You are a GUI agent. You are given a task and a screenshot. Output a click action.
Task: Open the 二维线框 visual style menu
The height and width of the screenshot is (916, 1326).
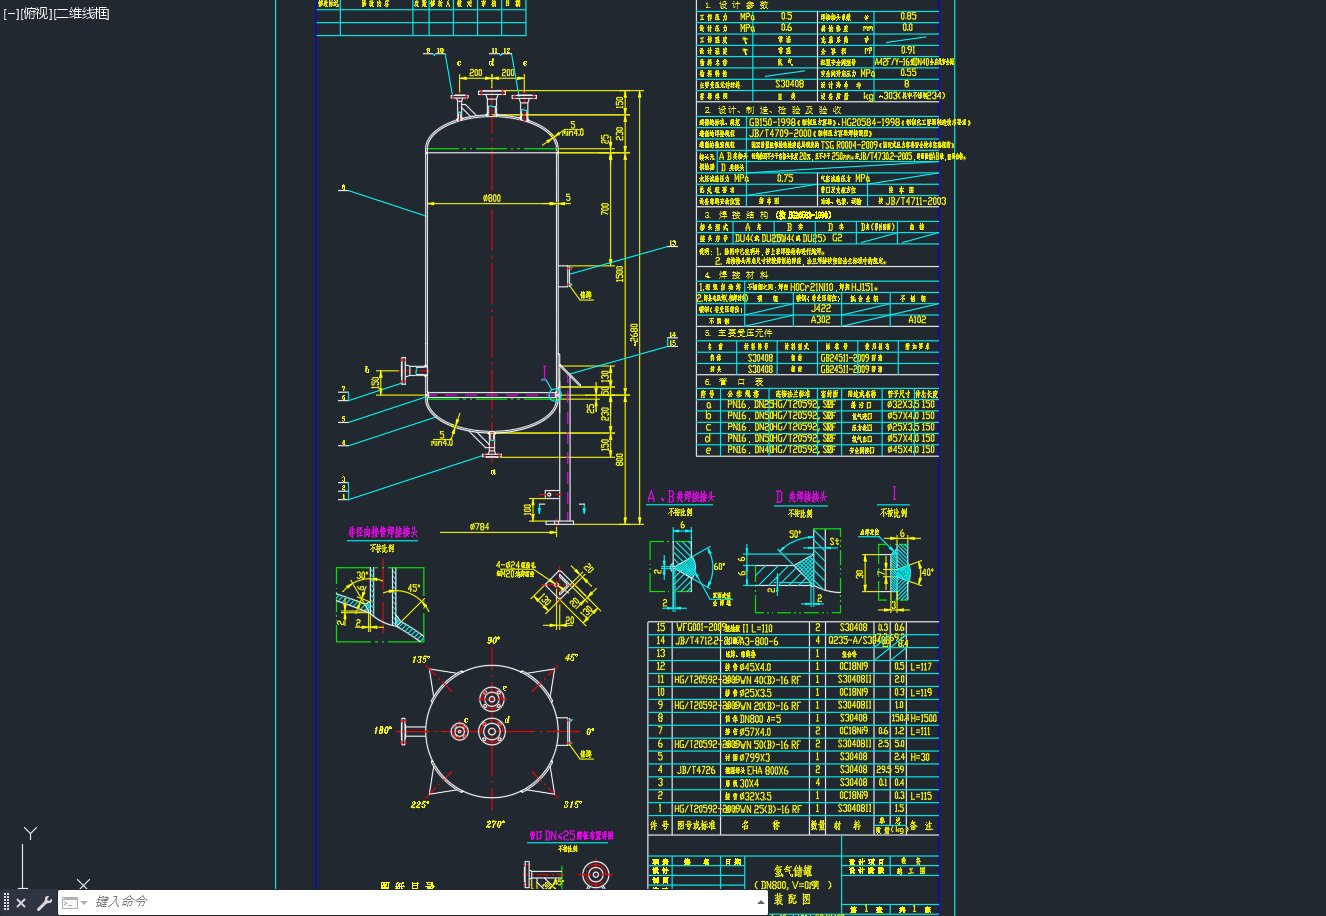coord(81,13)
